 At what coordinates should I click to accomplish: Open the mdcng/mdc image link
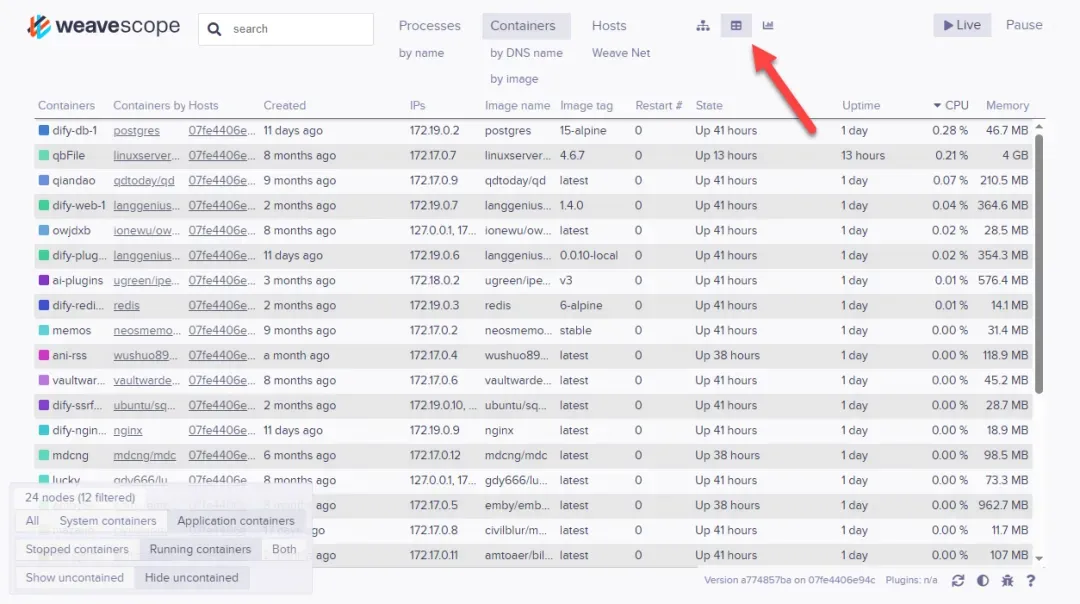coord(145,455)
